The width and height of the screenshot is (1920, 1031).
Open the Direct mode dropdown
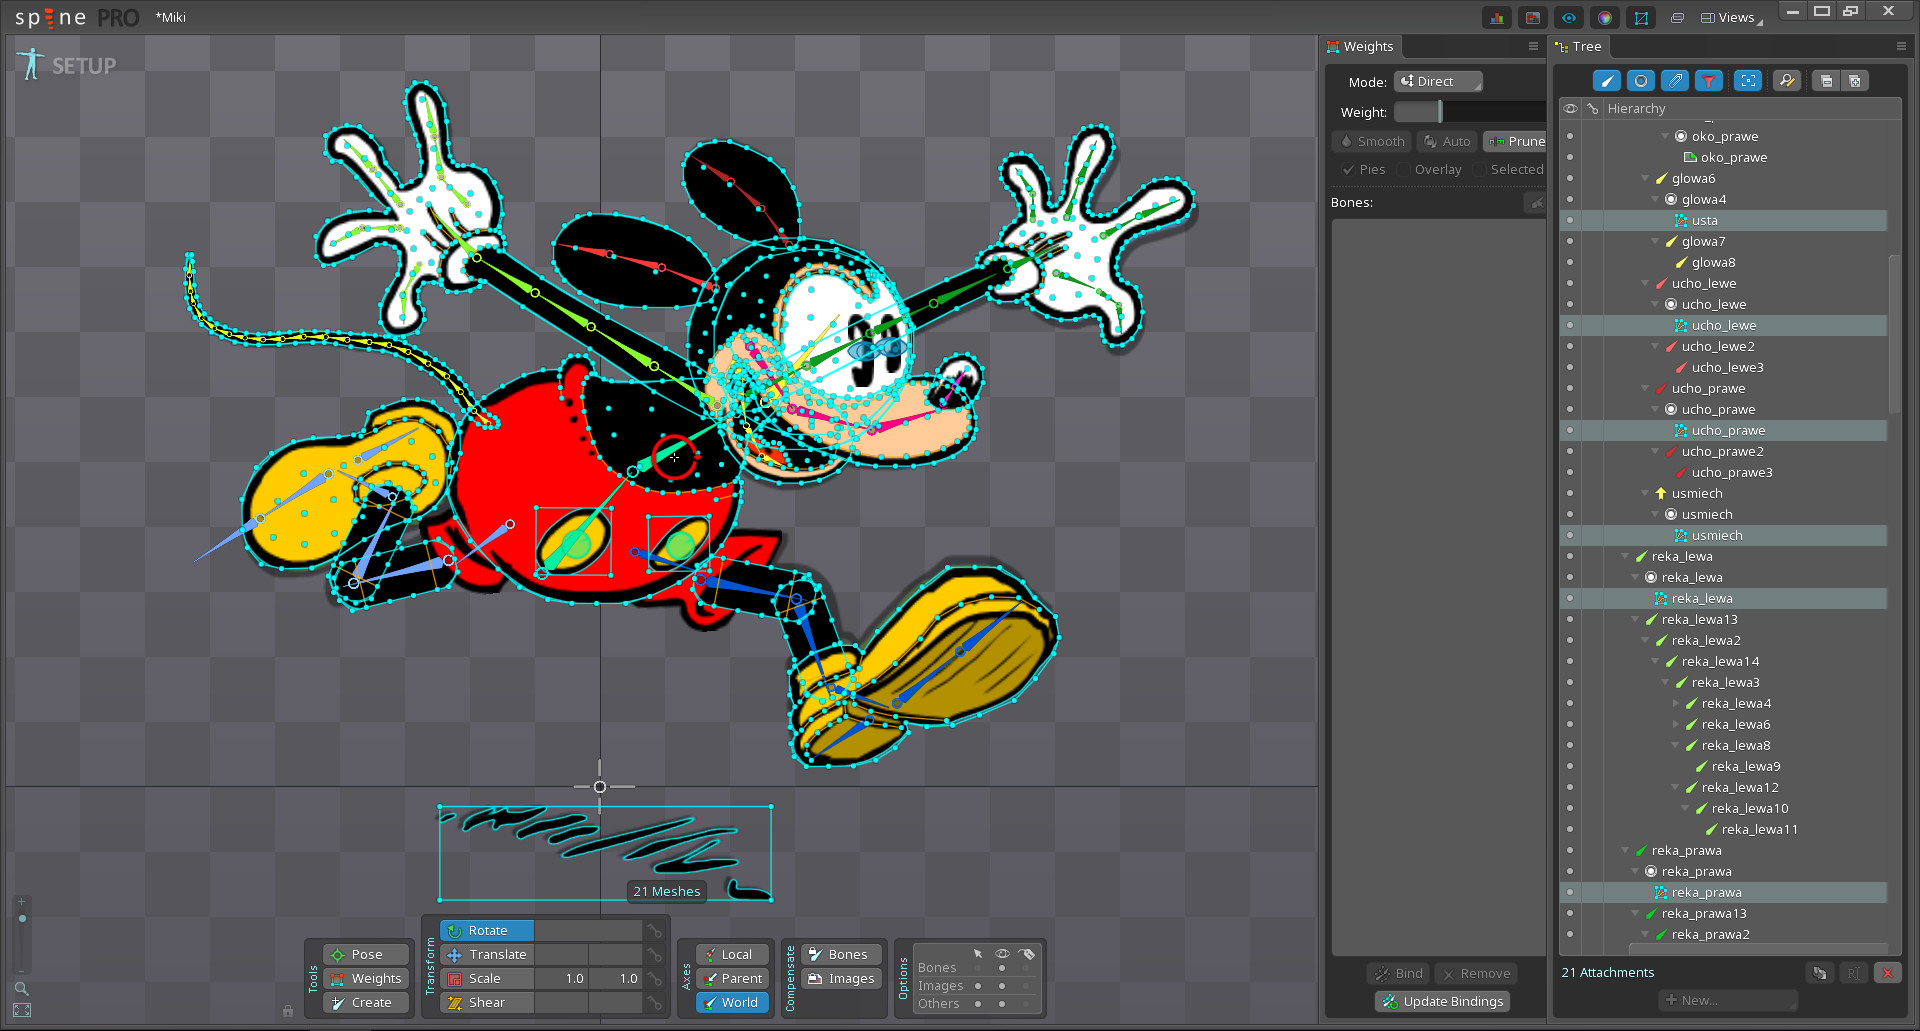point(1437,81)
